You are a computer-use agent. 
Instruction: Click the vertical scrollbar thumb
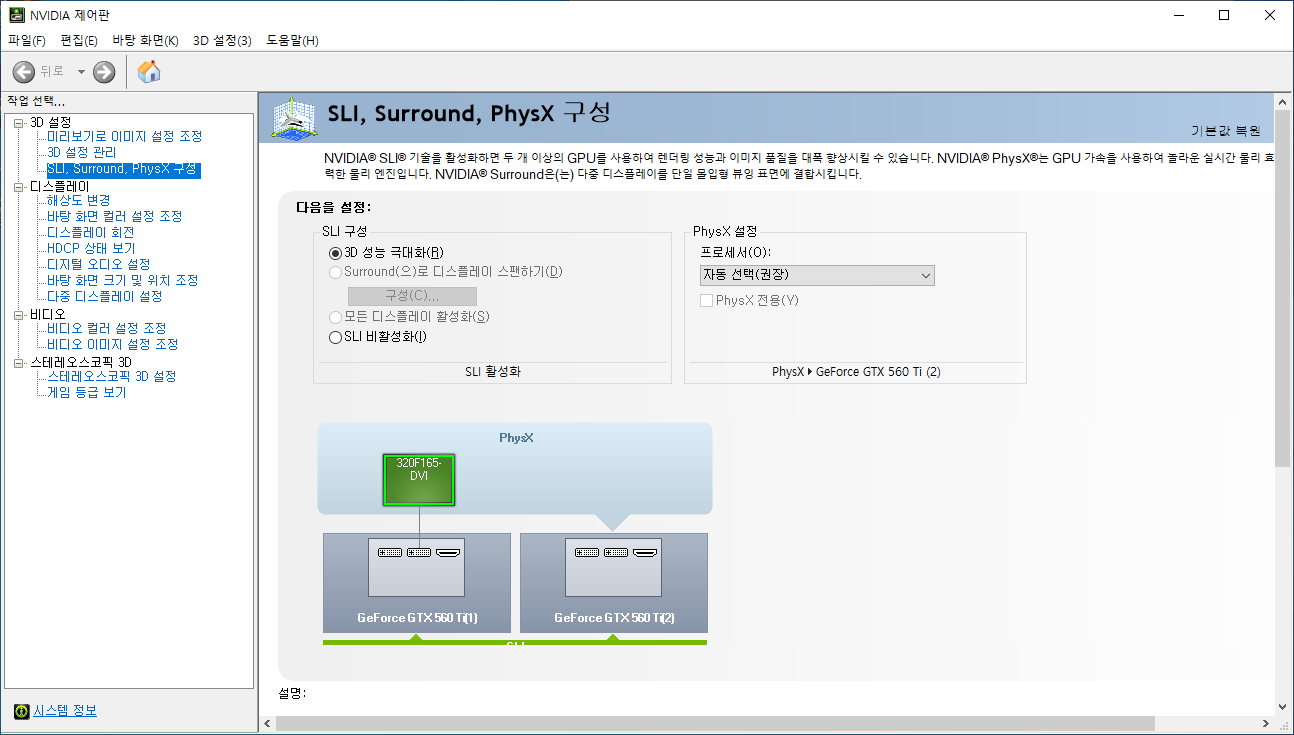pyautogui.click(x=1284, y=289)
